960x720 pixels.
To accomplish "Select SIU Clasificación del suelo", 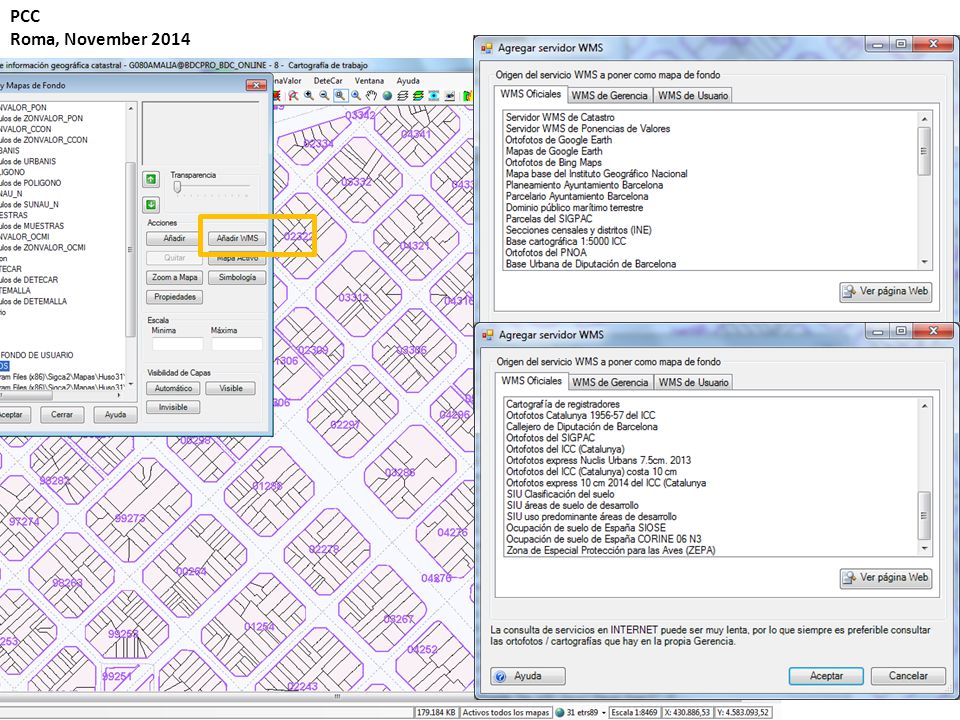I will pos(560,494).
